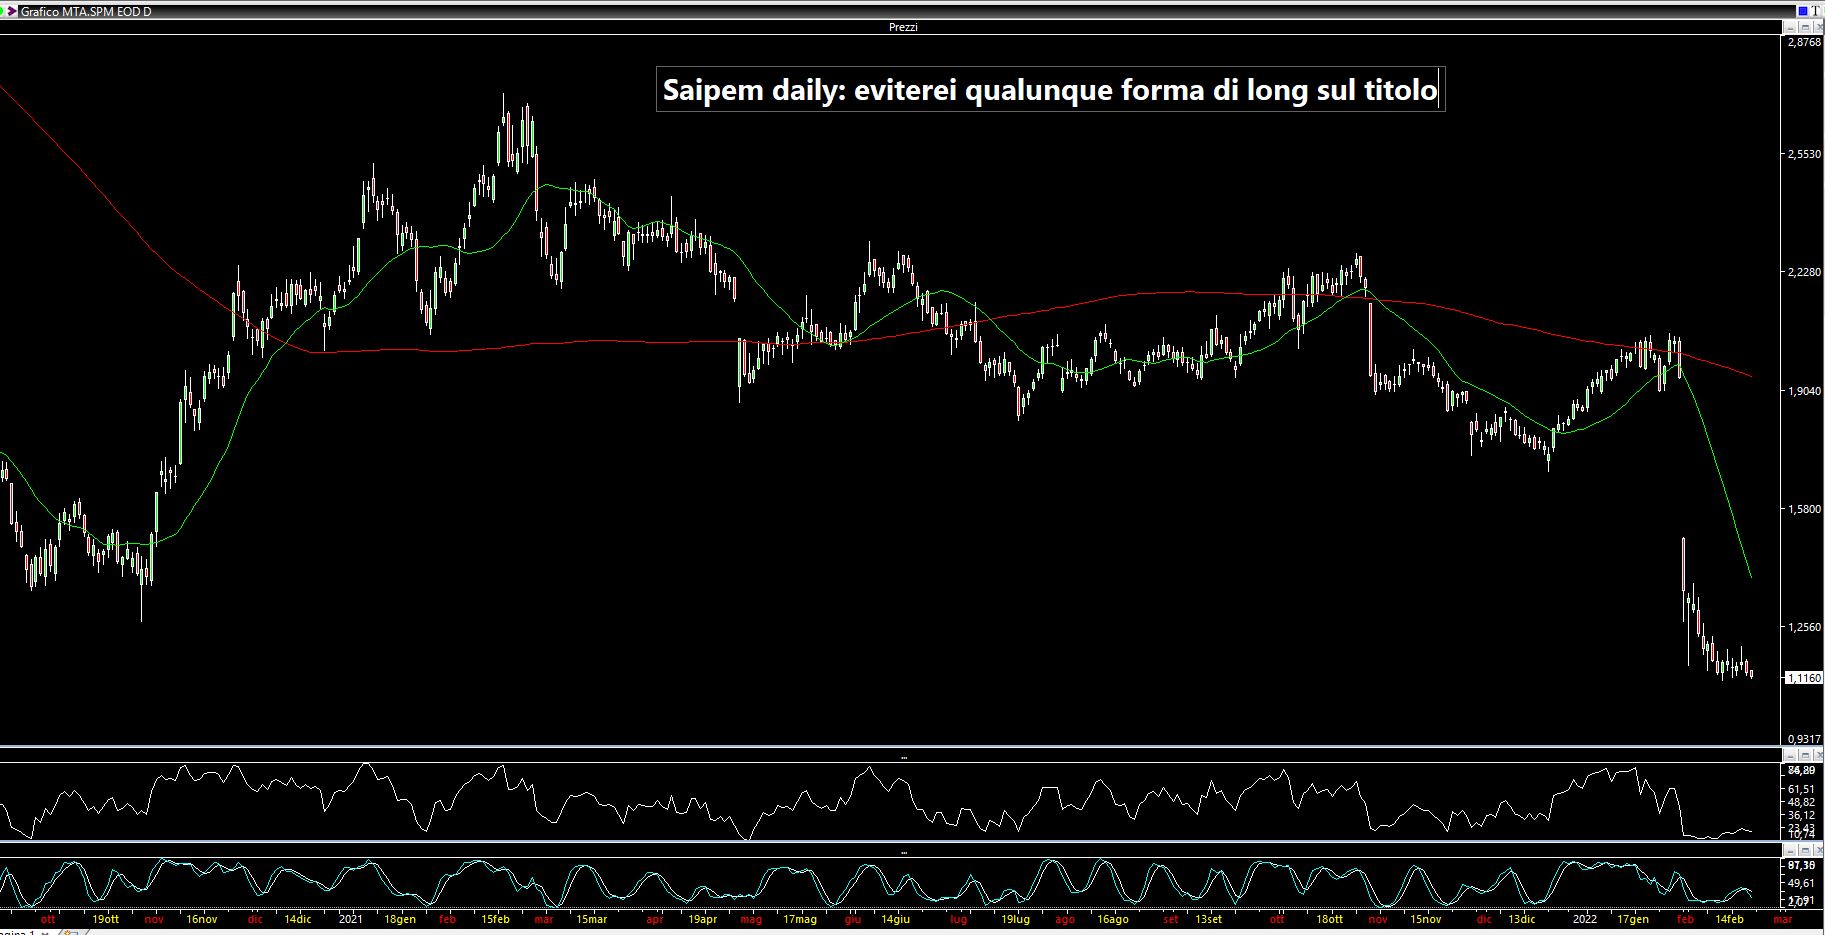Click the 1,5800 price axis value
The width and height of the screenshot is (1825, 935).
pos(1804,509)
